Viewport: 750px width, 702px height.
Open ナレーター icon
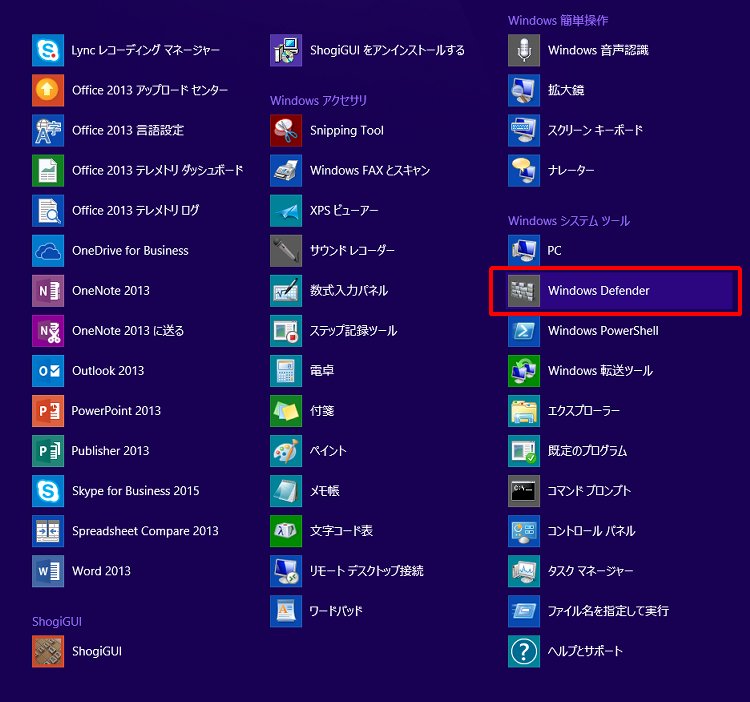point(524,170)
